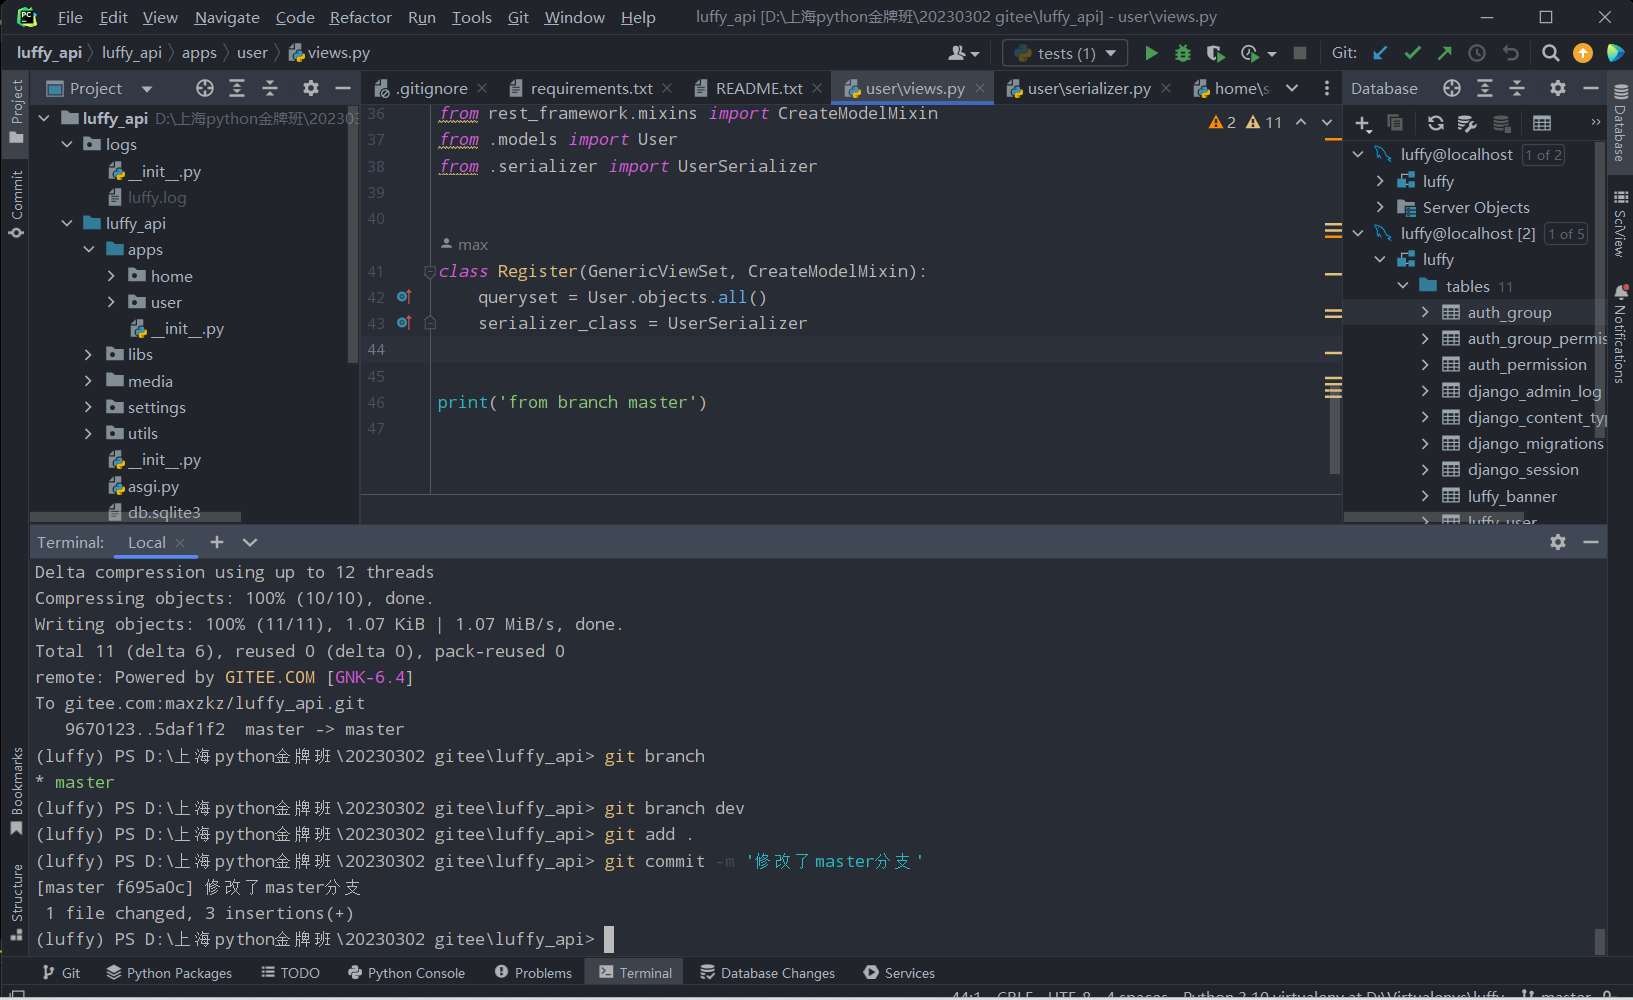Screen dimensions: 1633x1000
Task: Expand Server Objects node
Action: pos(1381,207)
